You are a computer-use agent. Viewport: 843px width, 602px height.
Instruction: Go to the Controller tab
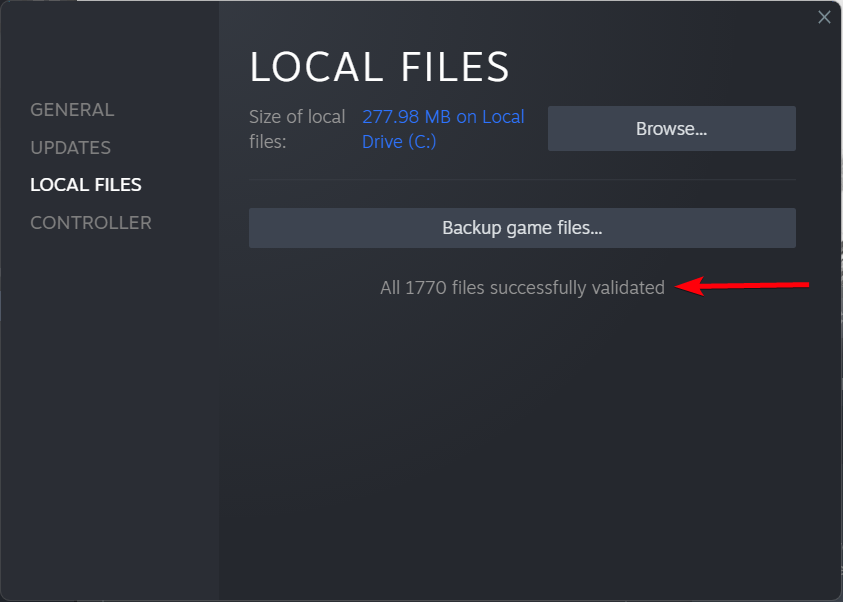(91, 223)
